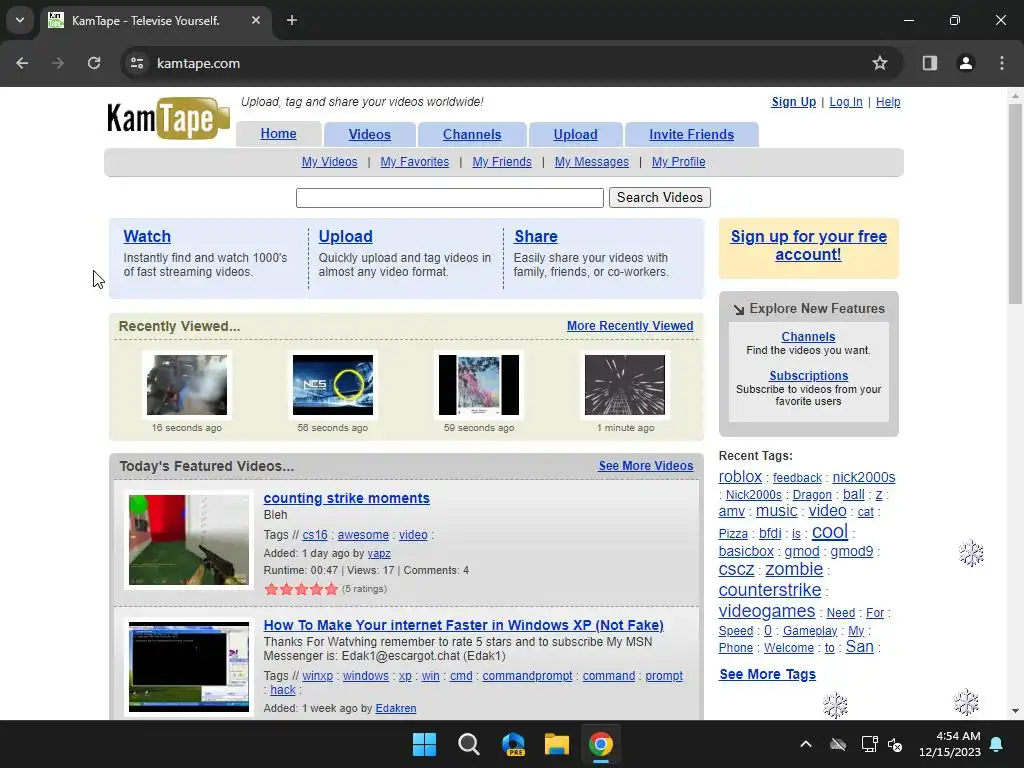Click the cs16 tag
This screenshot has height=768, width=1024.
315,535
